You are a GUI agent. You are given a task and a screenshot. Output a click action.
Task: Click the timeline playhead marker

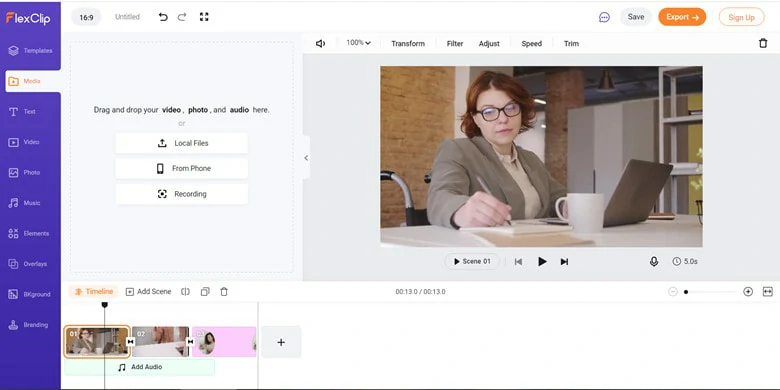coord(104,304)
